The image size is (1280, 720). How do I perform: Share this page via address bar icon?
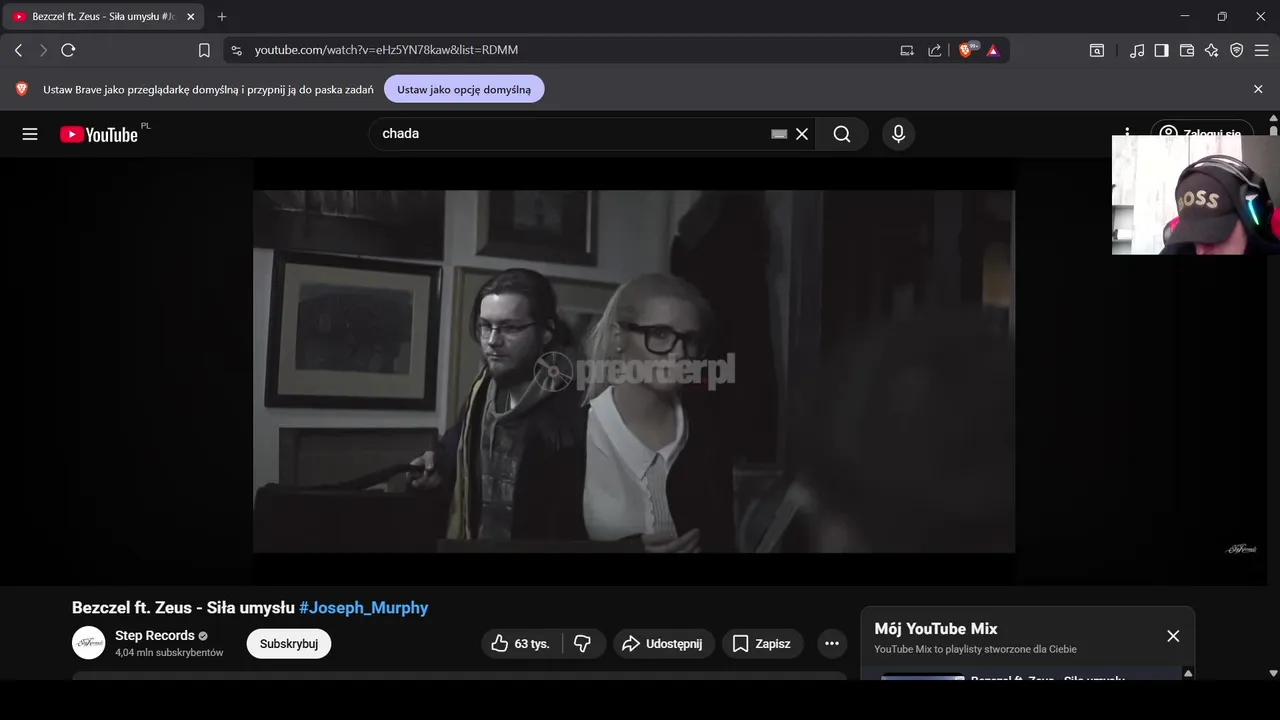934,50
